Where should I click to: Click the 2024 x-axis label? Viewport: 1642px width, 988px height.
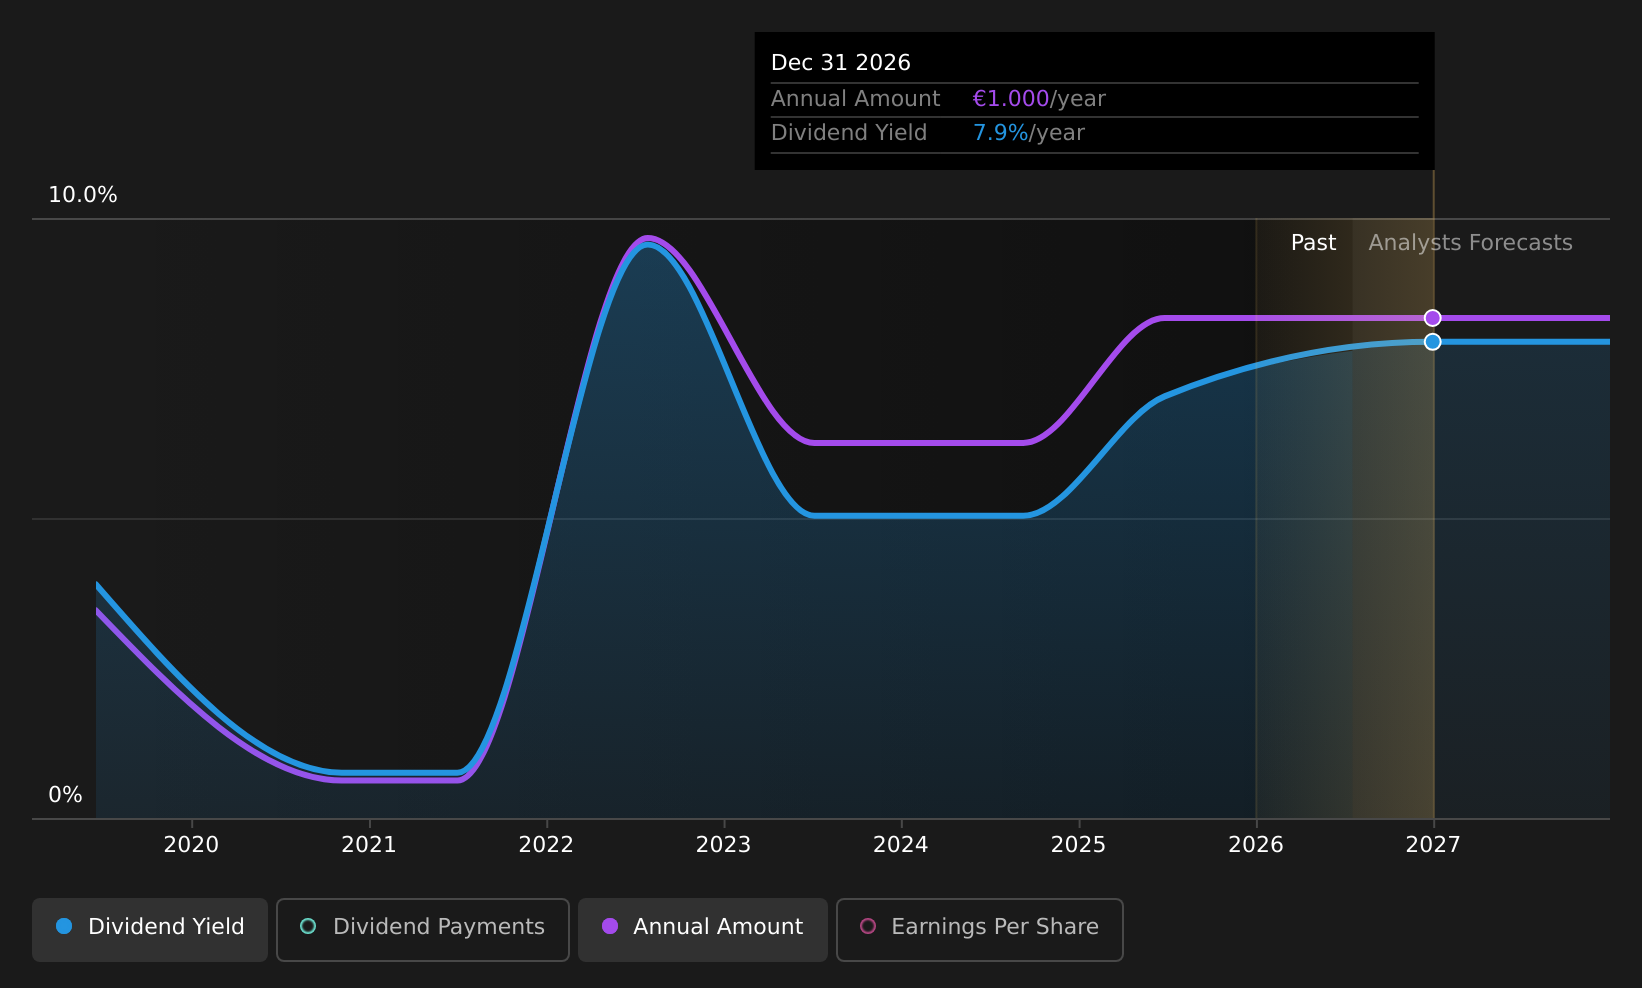click(x=901, y=845)
